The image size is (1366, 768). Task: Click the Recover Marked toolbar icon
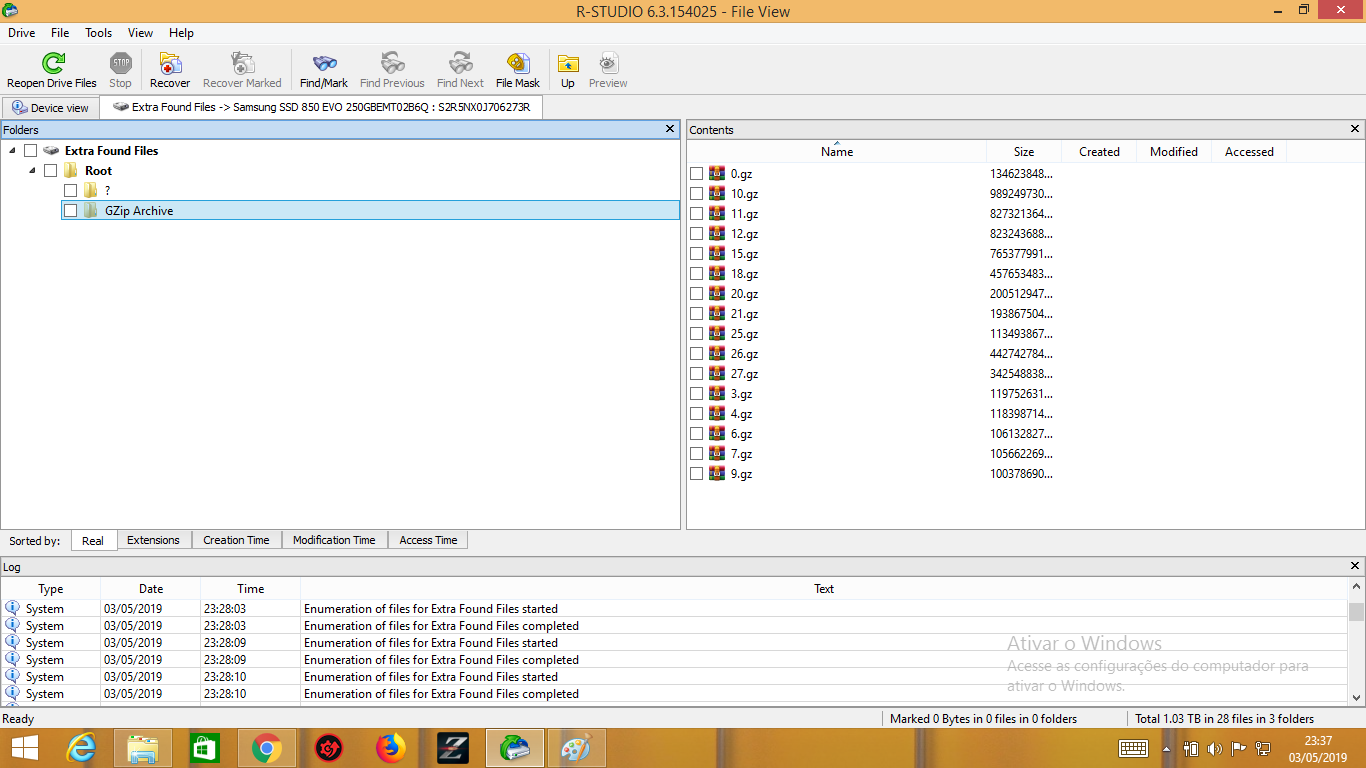[x=242, y=64]
